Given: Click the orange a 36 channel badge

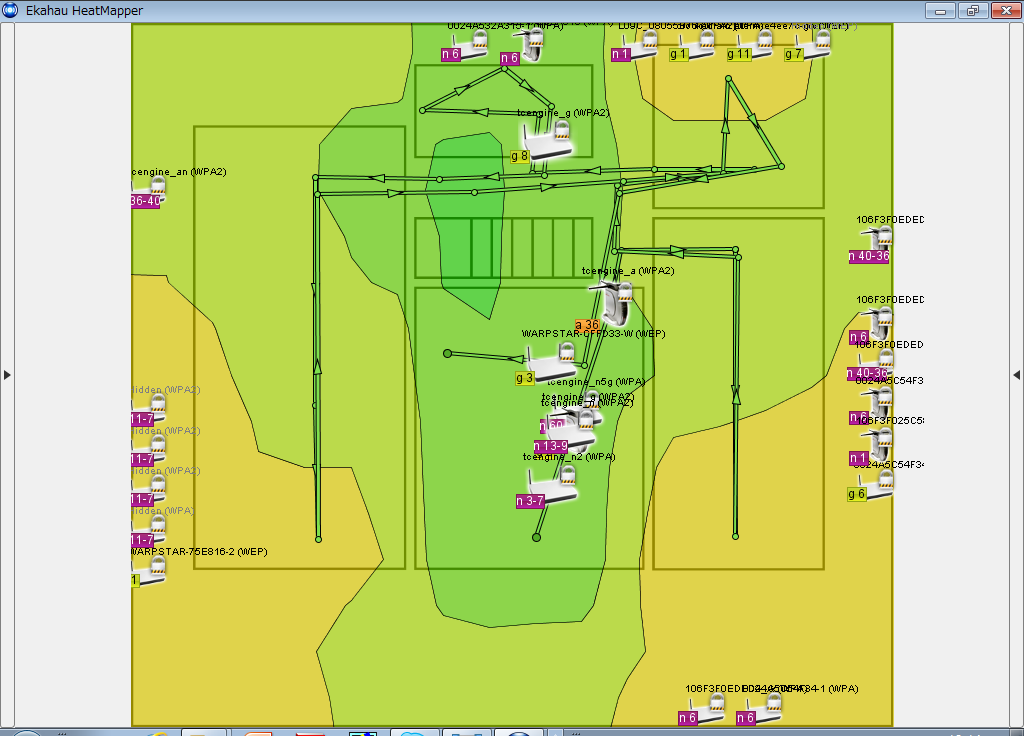Looking at the screenshot, I should [x=586, y=325].
